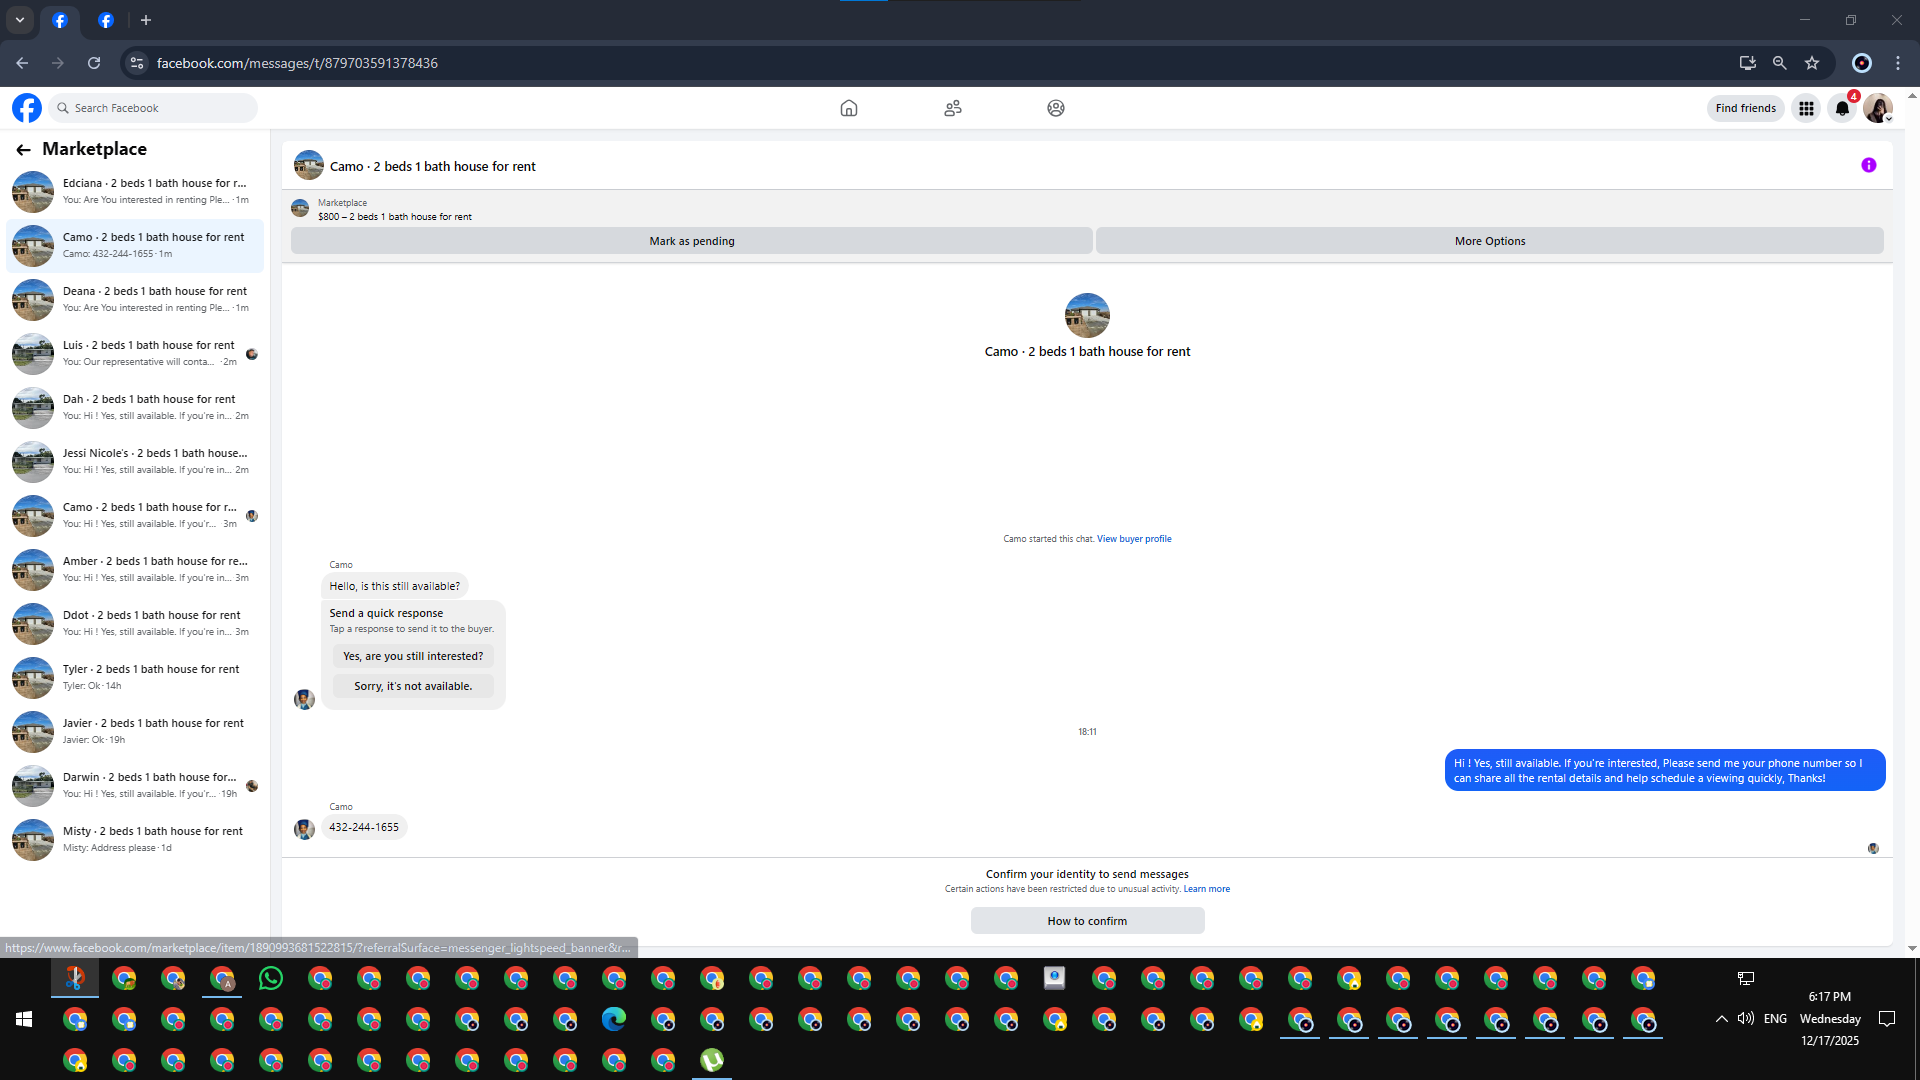Click the purple conversation info icon
The height and width of the screenshot is (1080, 1920).
pyautogui.click(x=1868, y=165)
